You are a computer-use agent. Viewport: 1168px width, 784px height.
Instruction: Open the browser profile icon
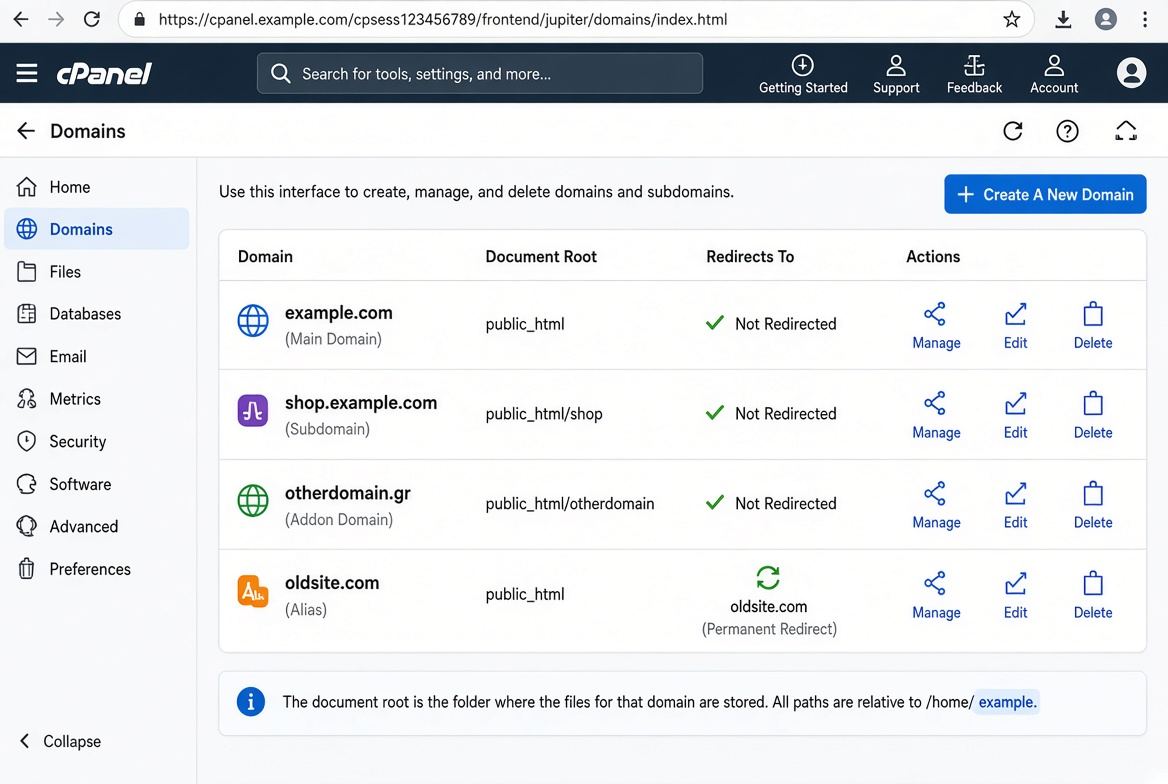point(1105,19)
